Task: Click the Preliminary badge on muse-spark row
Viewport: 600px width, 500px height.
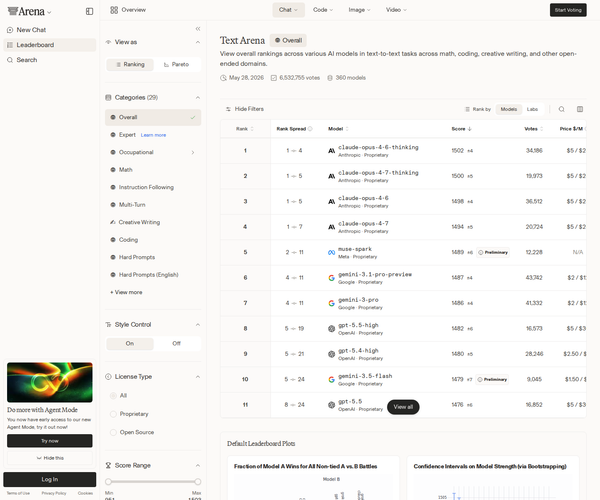Action: (x=493, y=252)
